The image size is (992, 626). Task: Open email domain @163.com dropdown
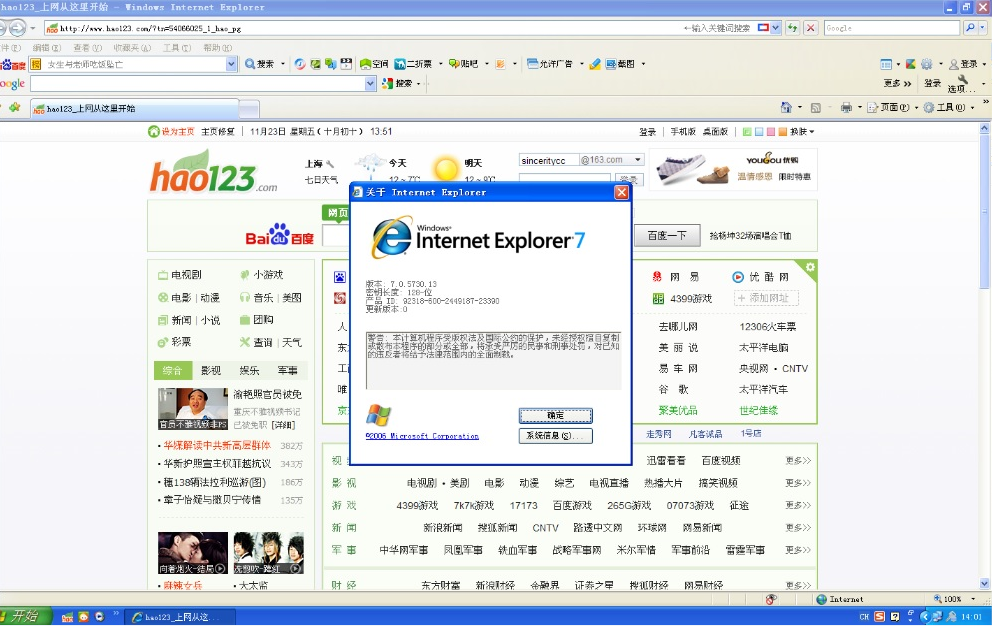(x=638, y=160)
